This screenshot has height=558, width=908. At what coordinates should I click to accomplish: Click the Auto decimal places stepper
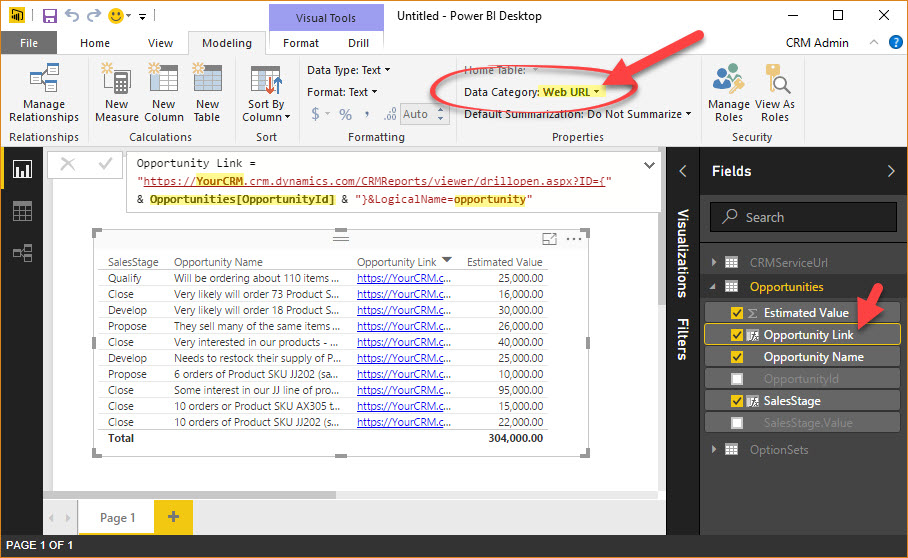click(x=441, y=114)
